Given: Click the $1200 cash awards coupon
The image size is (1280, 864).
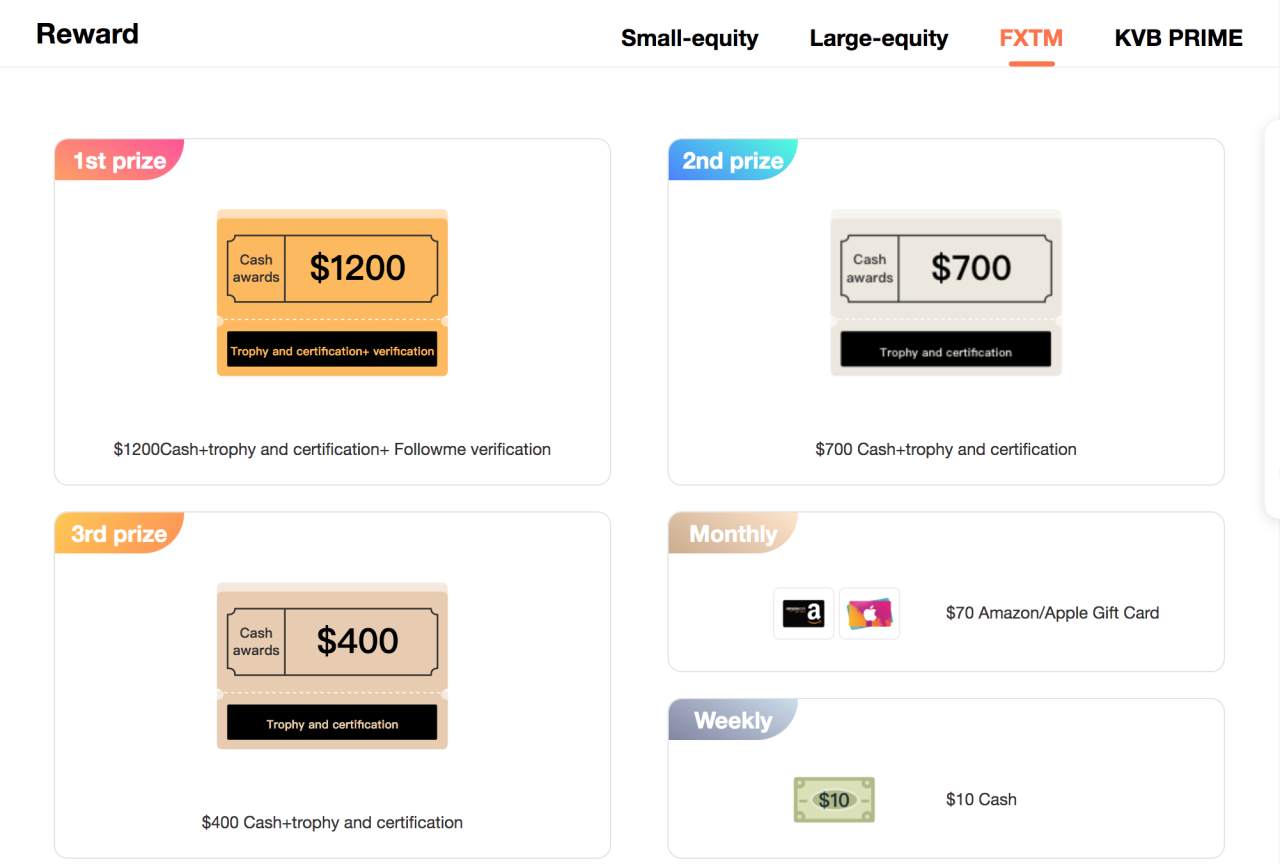Looking at the screenshot, I should (x=332, y=293).
